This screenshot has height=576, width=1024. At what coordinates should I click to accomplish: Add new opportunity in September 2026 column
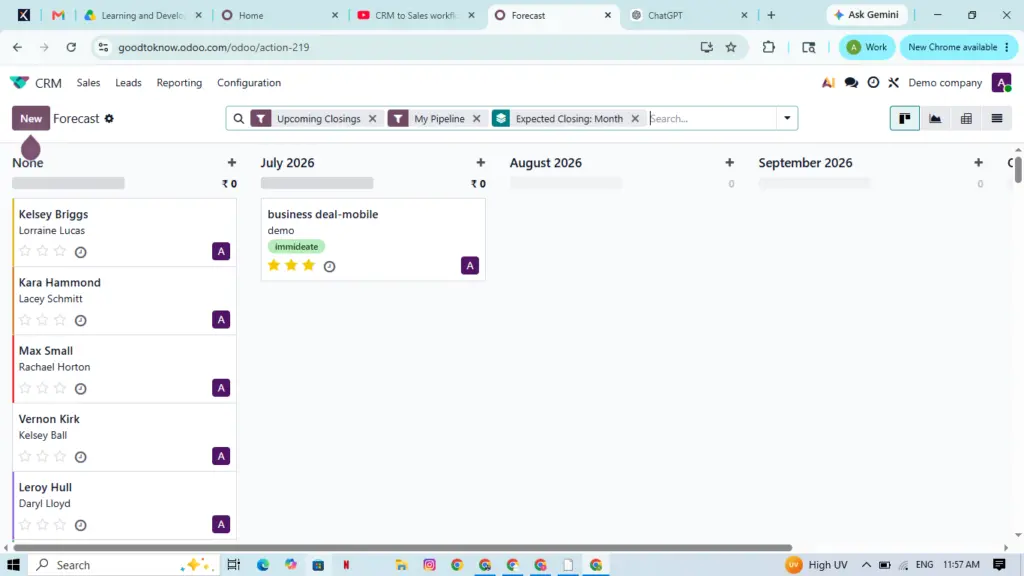tap(978, 163)
